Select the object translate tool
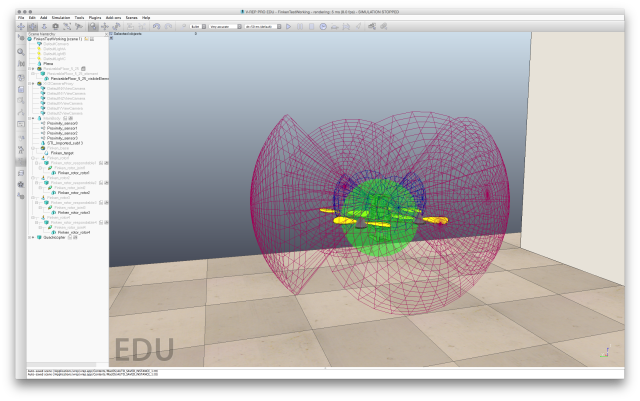640x401 pixels. coord(105,27)
